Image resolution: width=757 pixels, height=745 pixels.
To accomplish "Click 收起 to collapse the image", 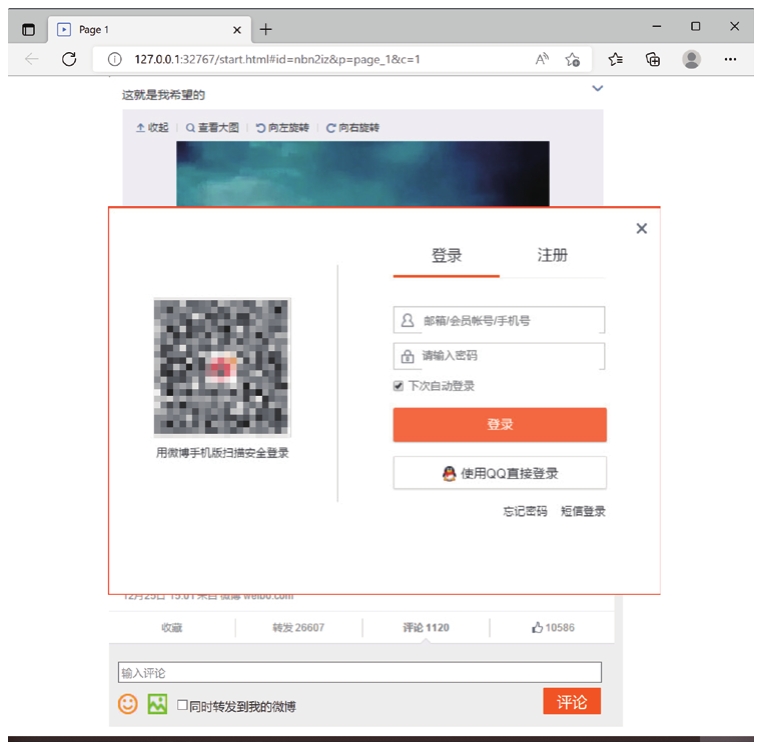I will click(x=152, y=127).
